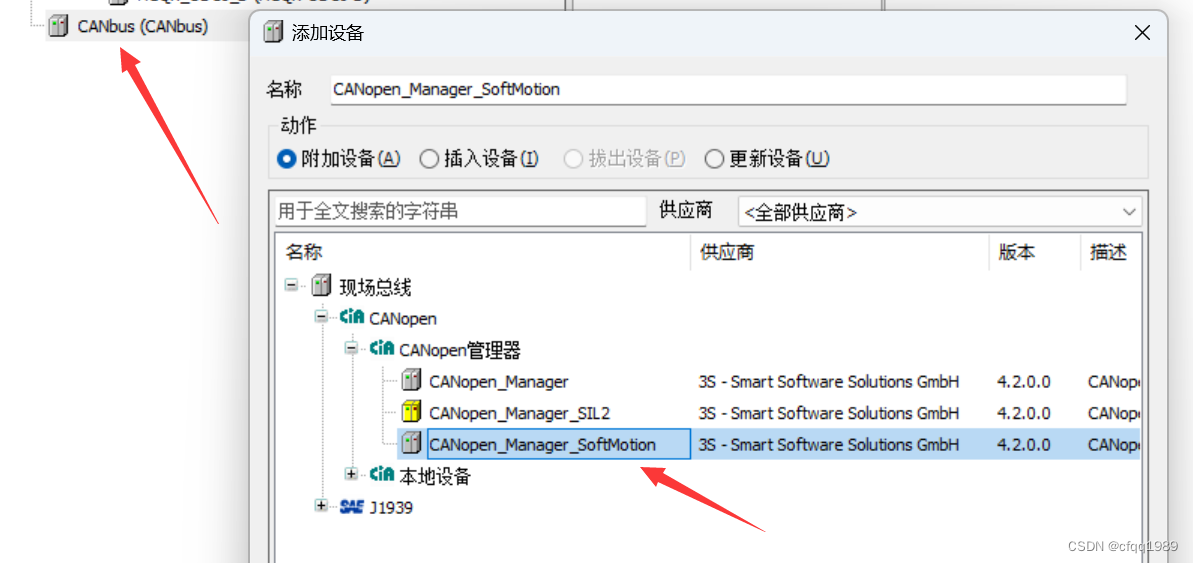Click the CiA icon beside 本地设备
This screenshot has height=563, width=1193.
pyautogui.click(x=381, y=474)
